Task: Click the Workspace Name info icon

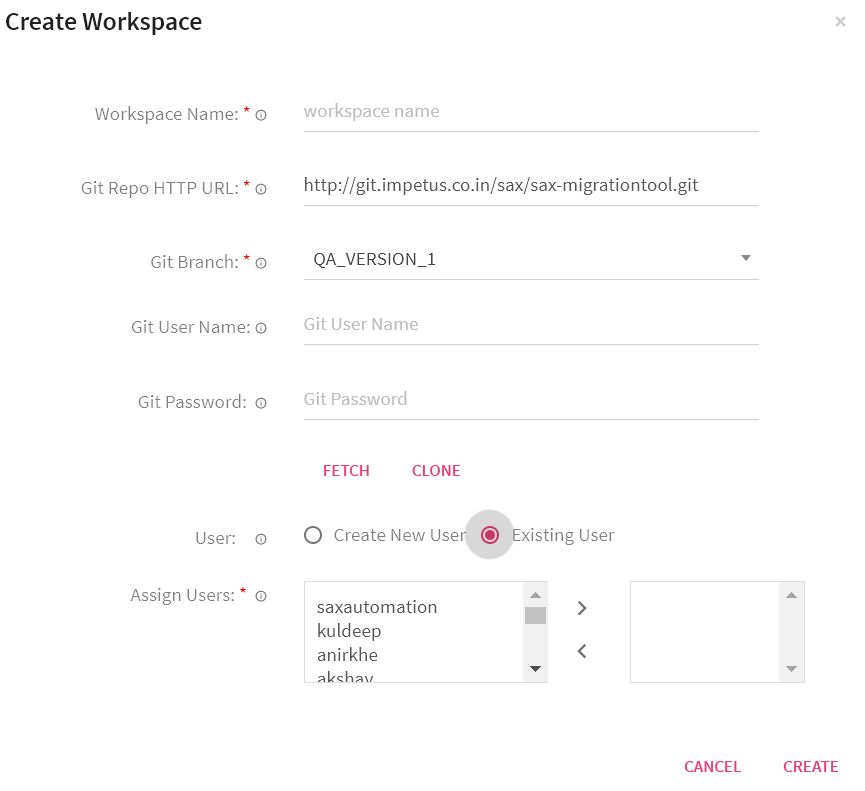Action: 260,115
